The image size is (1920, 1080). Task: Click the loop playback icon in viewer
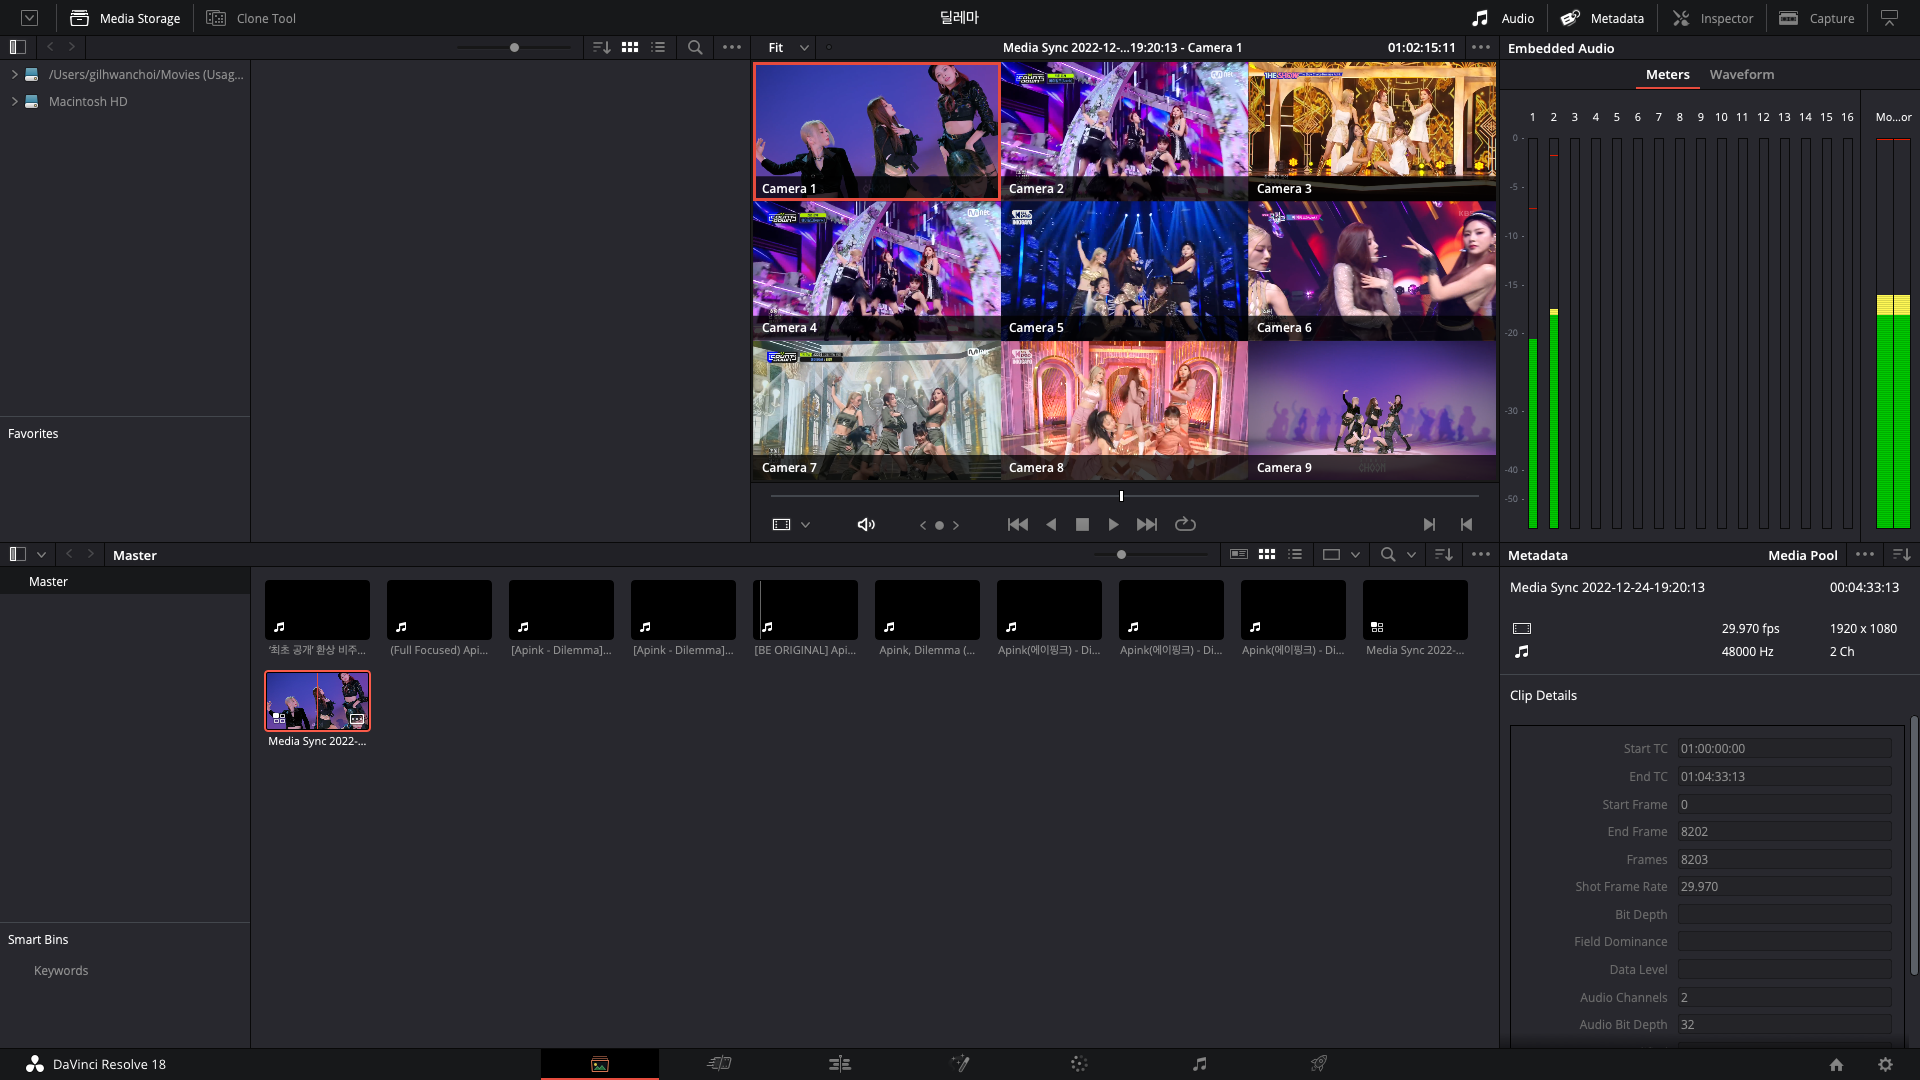(x=1185, y=524)
